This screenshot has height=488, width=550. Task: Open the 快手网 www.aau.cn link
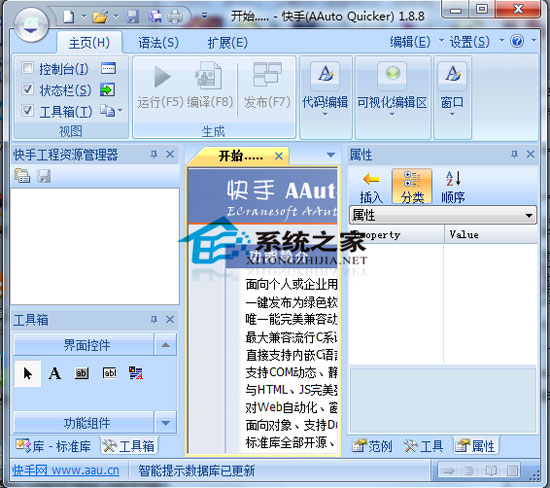coord(66,470)
